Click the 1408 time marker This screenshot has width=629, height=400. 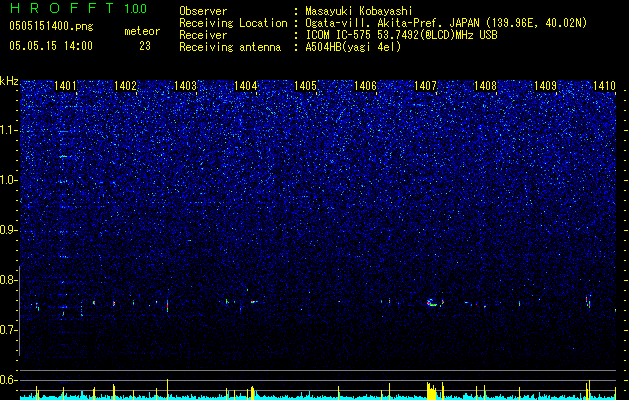point(485,85)
